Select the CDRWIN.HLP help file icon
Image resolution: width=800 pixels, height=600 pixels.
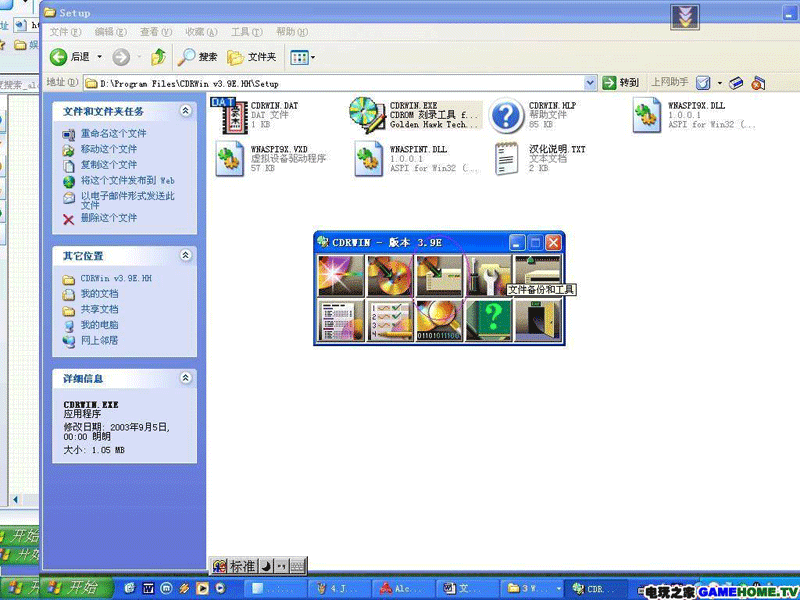506,116
